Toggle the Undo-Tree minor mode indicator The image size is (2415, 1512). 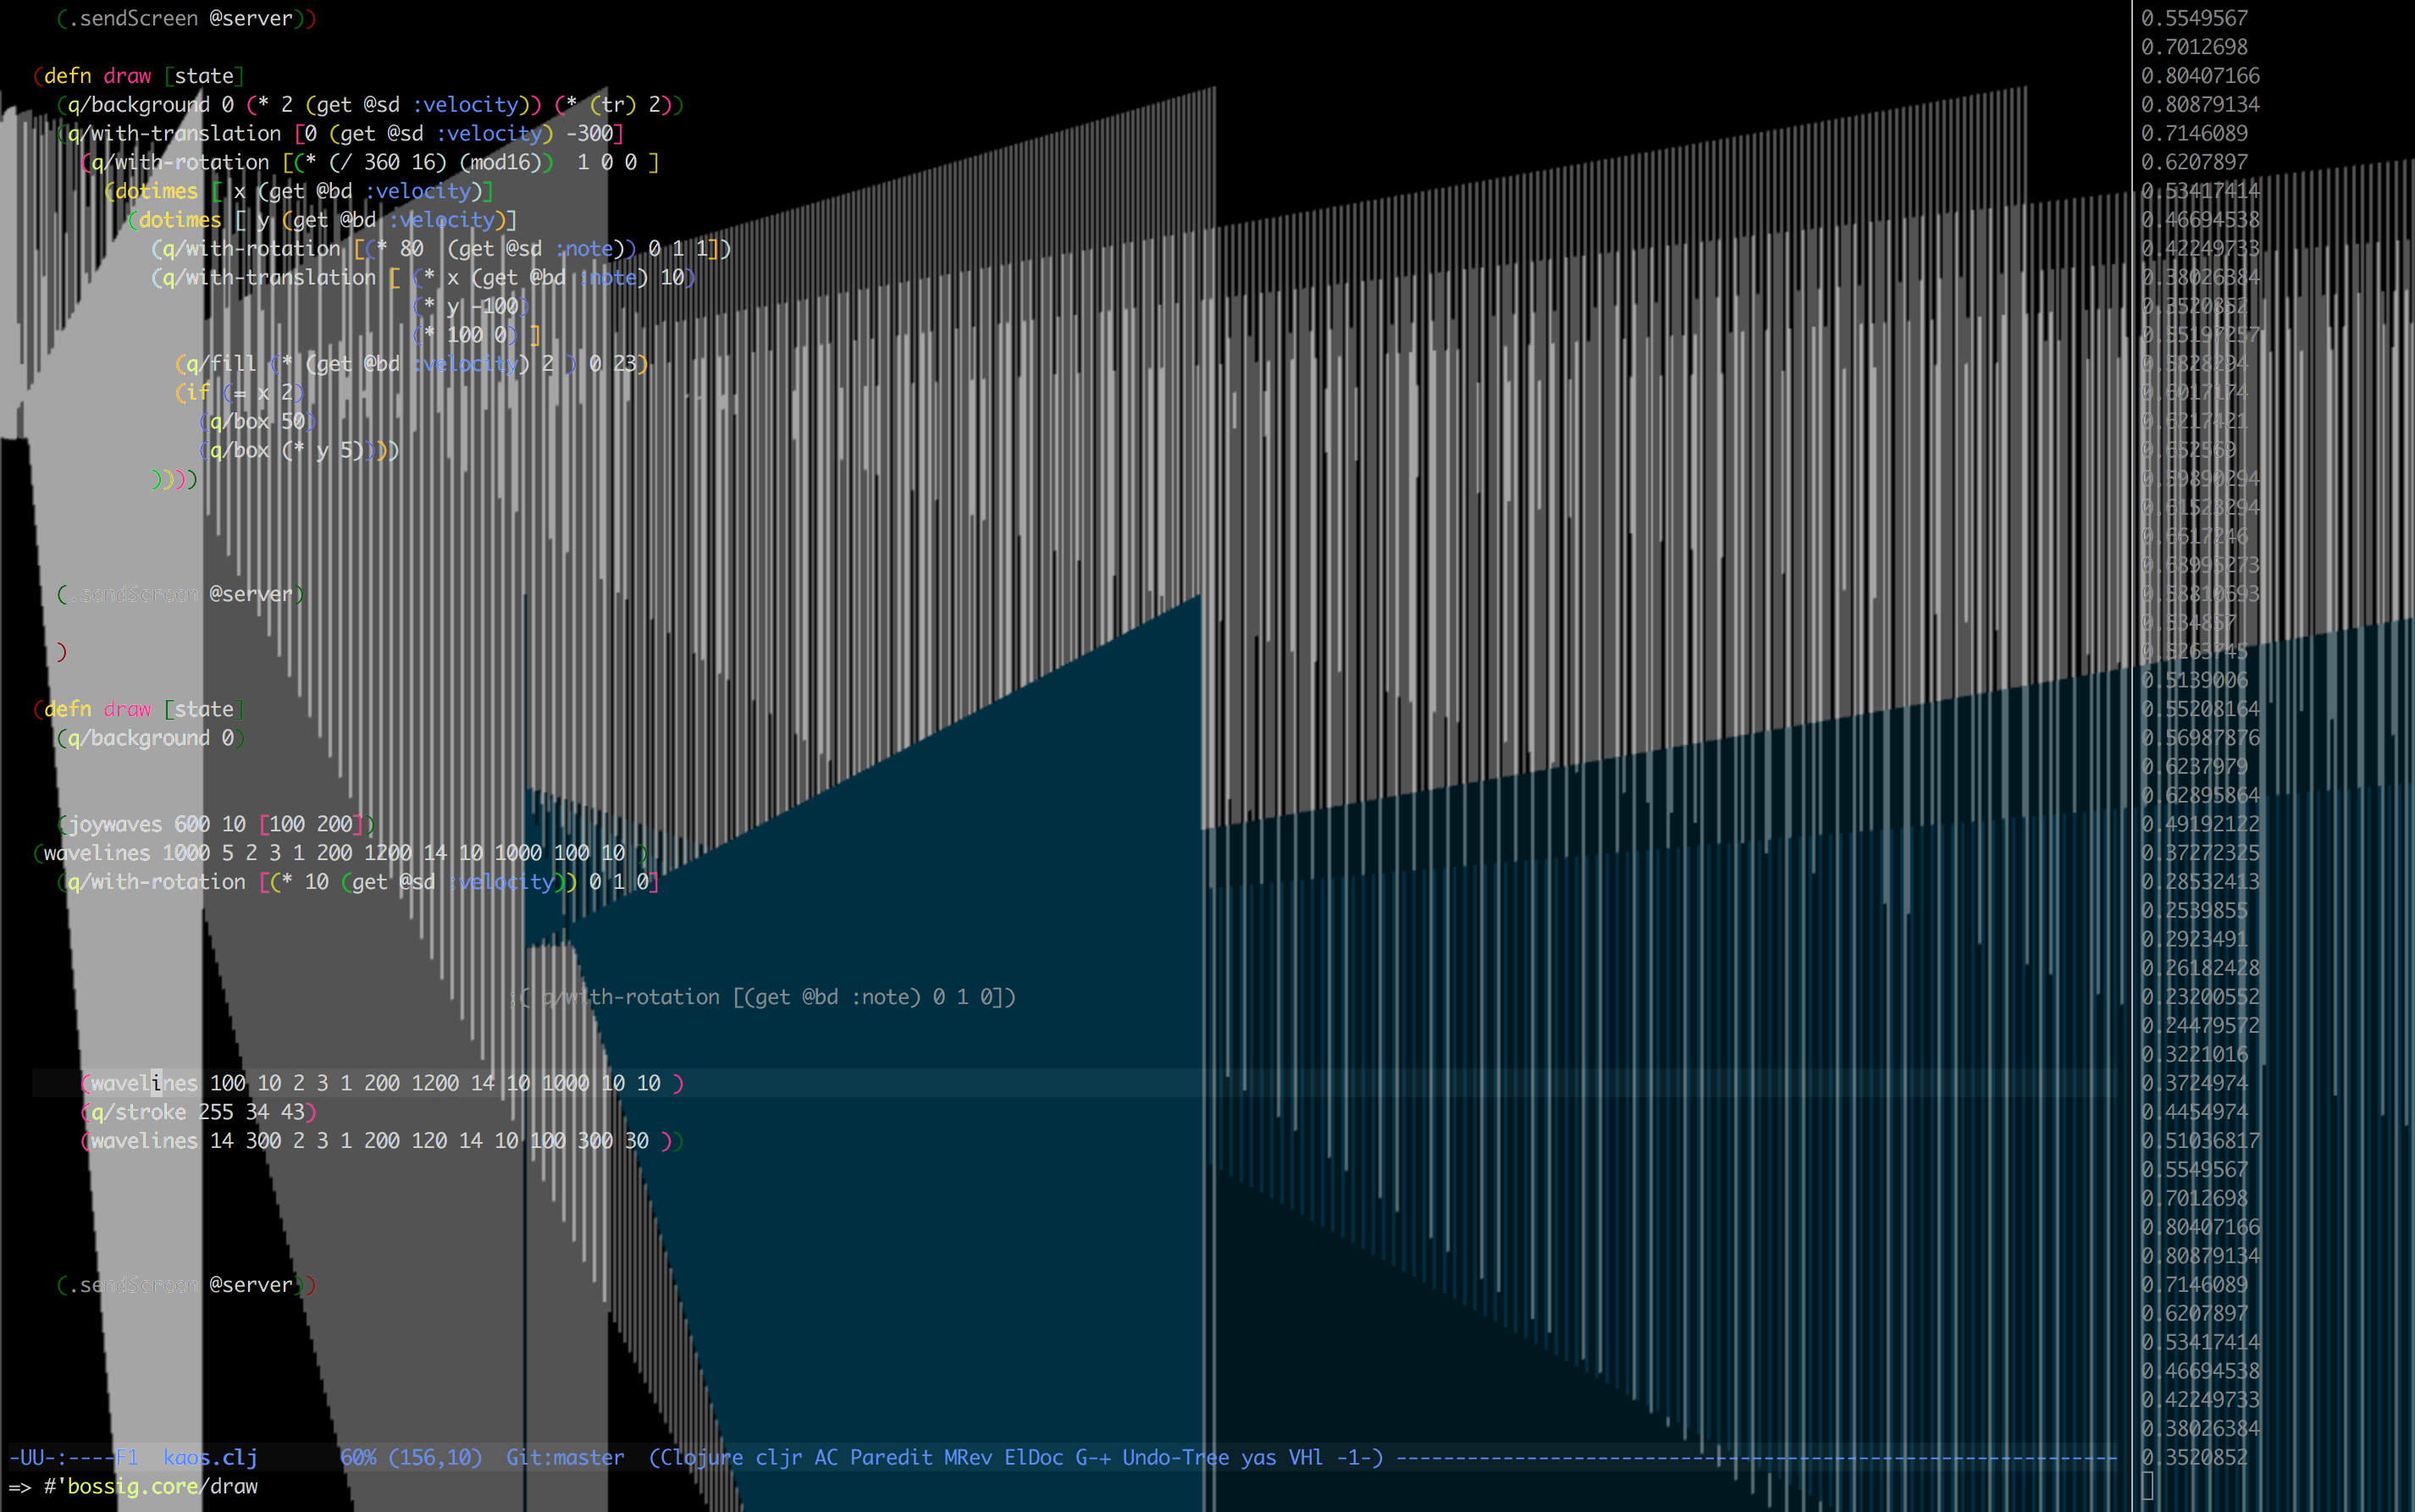pyautogui.click(x=1175, y=1457)
